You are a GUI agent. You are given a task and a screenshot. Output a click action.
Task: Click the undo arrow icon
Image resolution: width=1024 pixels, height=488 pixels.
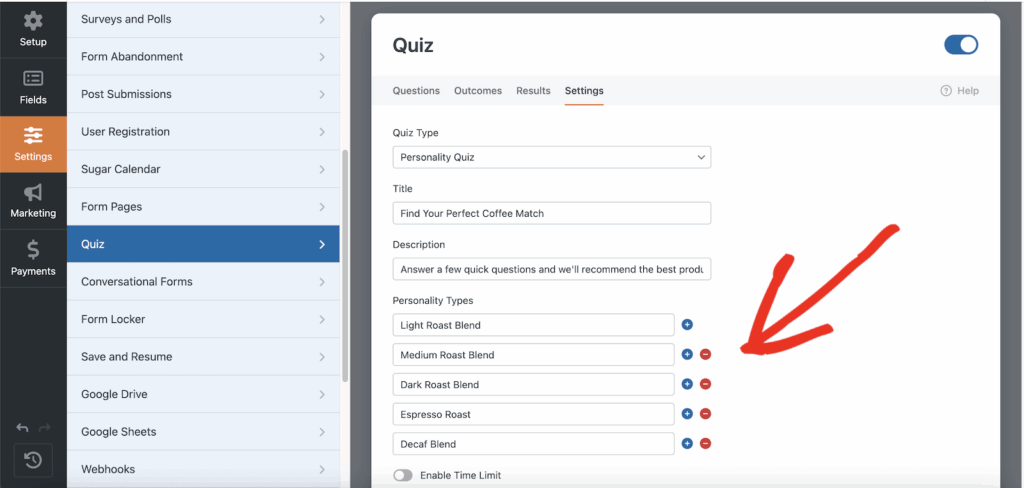coord(22,428)
